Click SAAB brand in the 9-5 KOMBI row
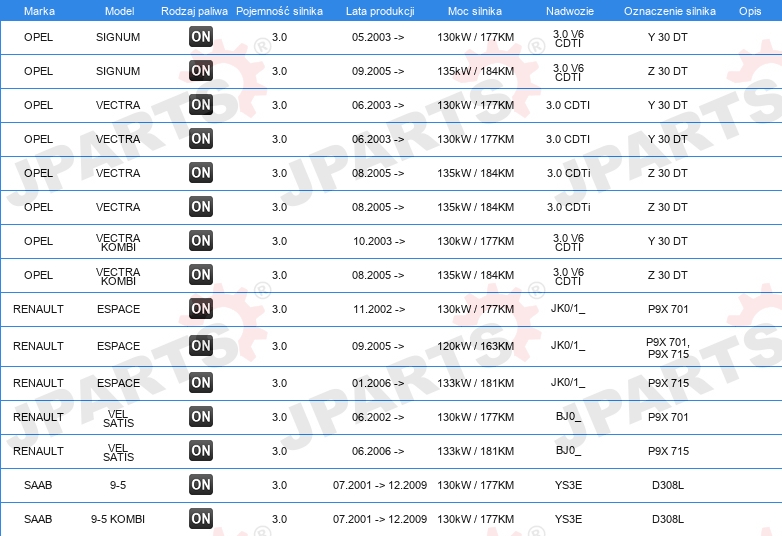 [38, 519]
